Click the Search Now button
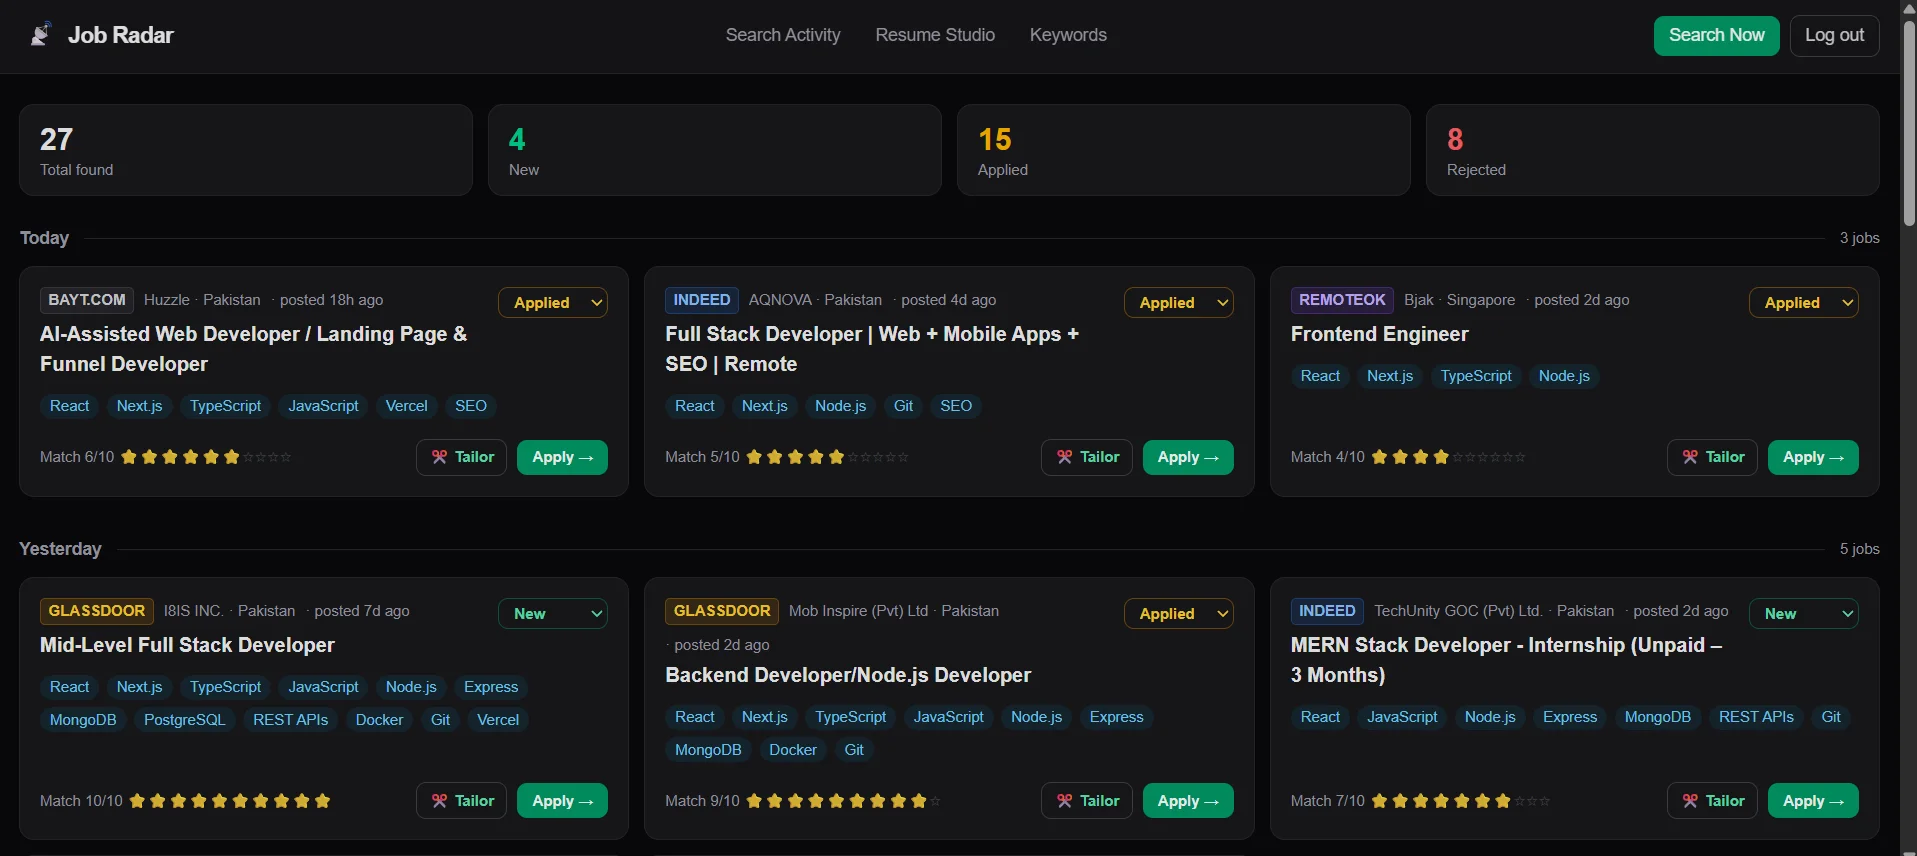This screenshot has height=856, width=1917. click(1716, 35)
